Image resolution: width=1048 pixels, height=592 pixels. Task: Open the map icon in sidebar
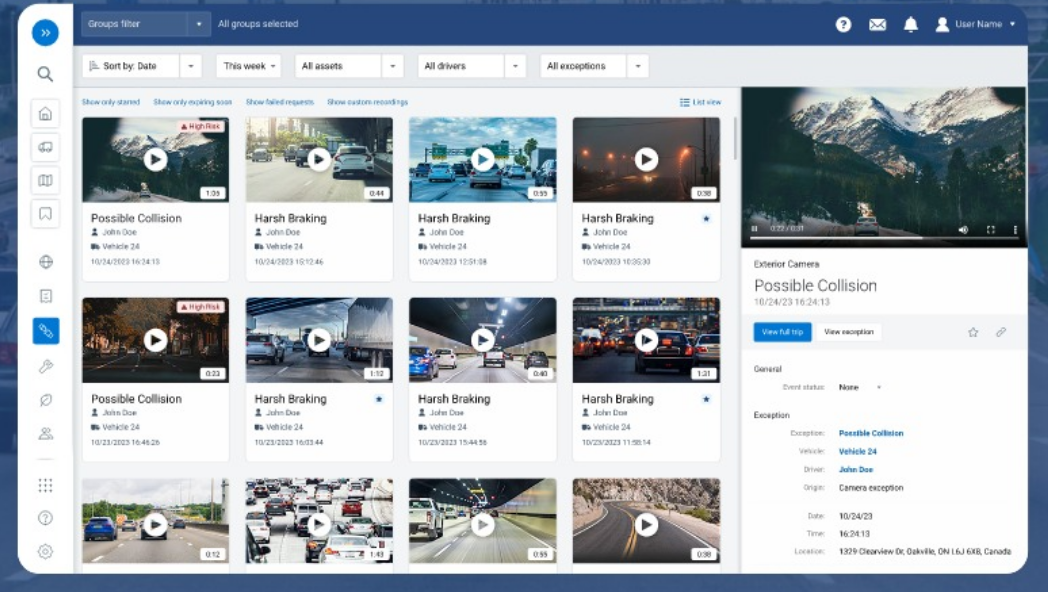[45, 181]
